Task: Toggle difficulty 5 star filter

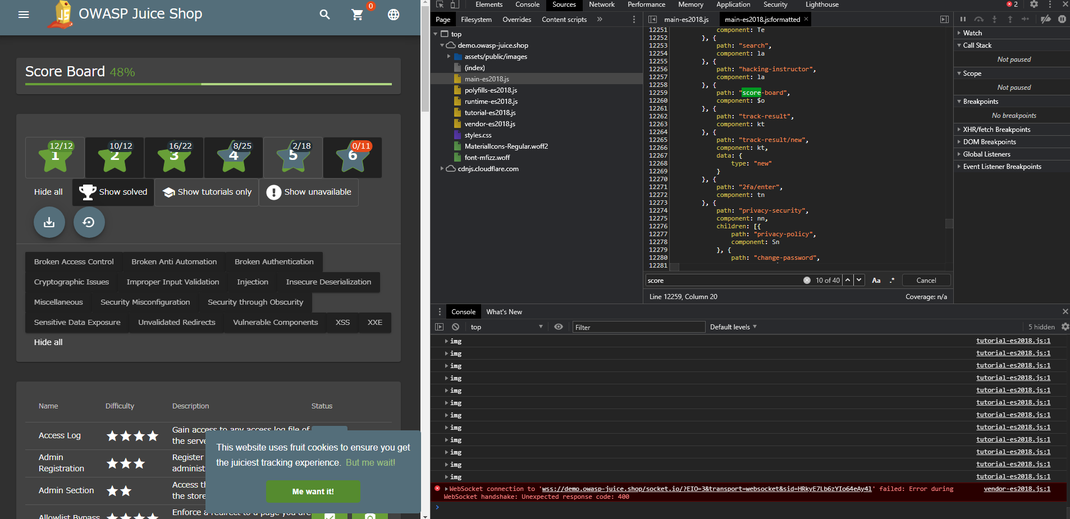Action: pos(293,158)
